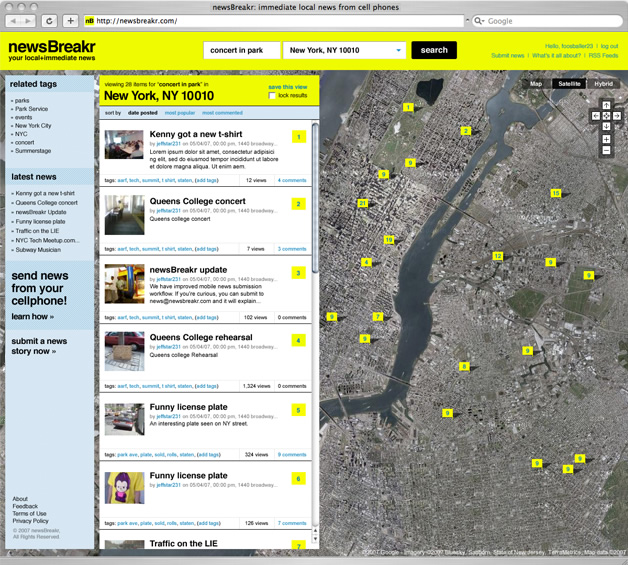Click the nB favicon in address bar
This screenshot has width=628, height=565.
[x=89, y=21]
